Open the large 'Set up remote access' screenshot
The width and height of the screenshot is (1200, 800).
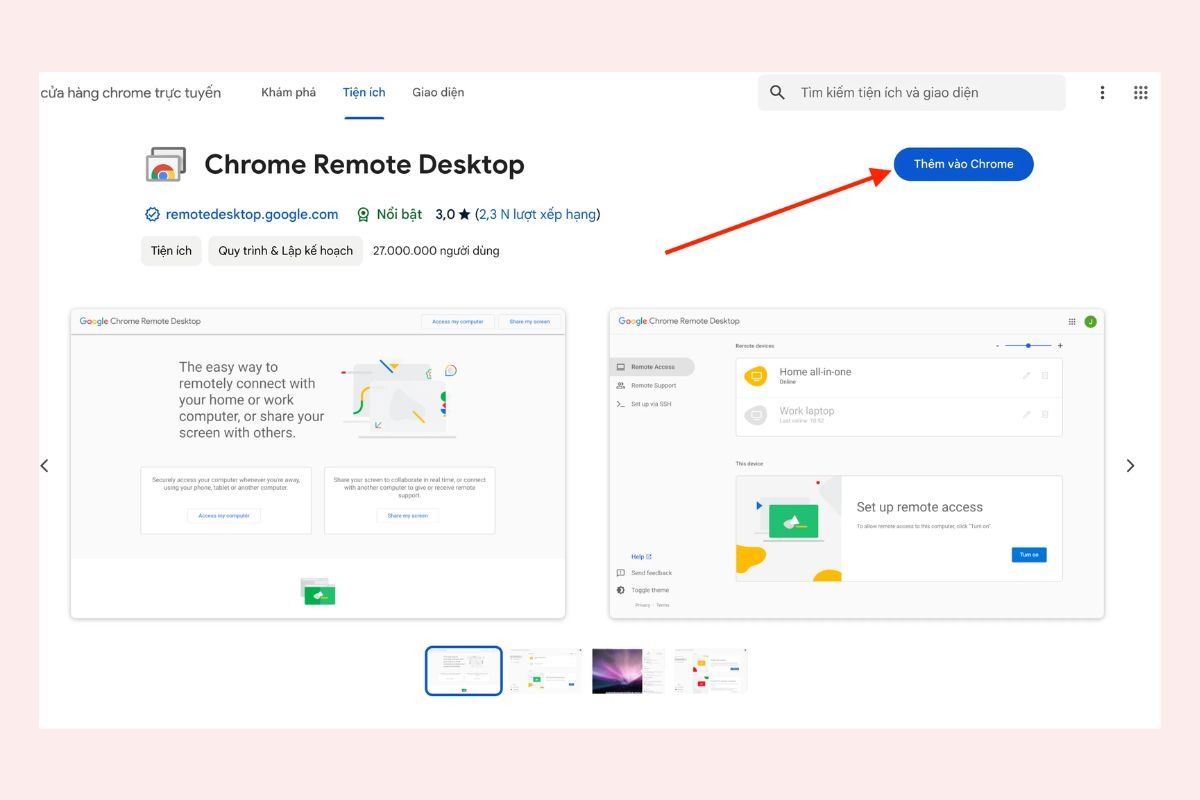[x=856, y=463]
